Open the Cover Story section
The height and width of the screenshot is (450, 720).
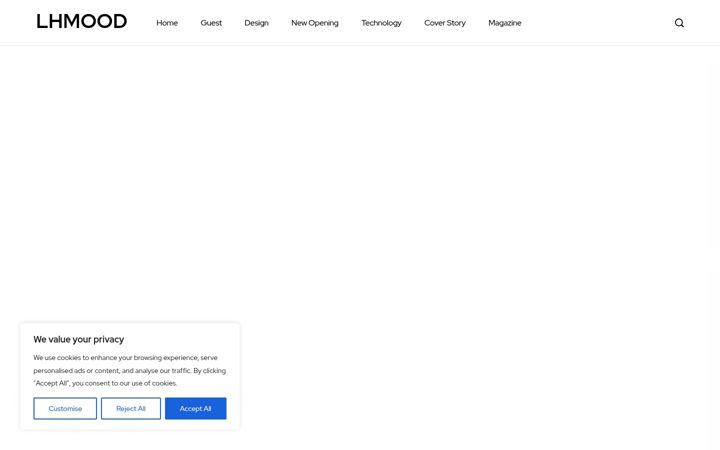coord(444,23)
